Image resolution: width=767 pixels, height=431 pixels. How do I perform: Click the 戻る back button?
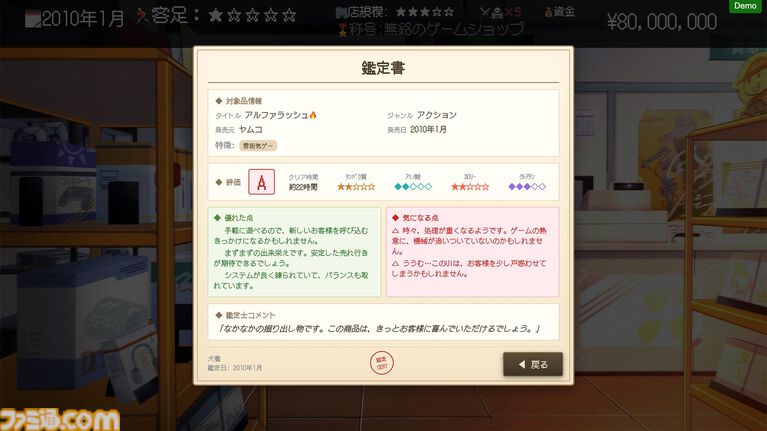pyautogui.click(x=533, y=364)
